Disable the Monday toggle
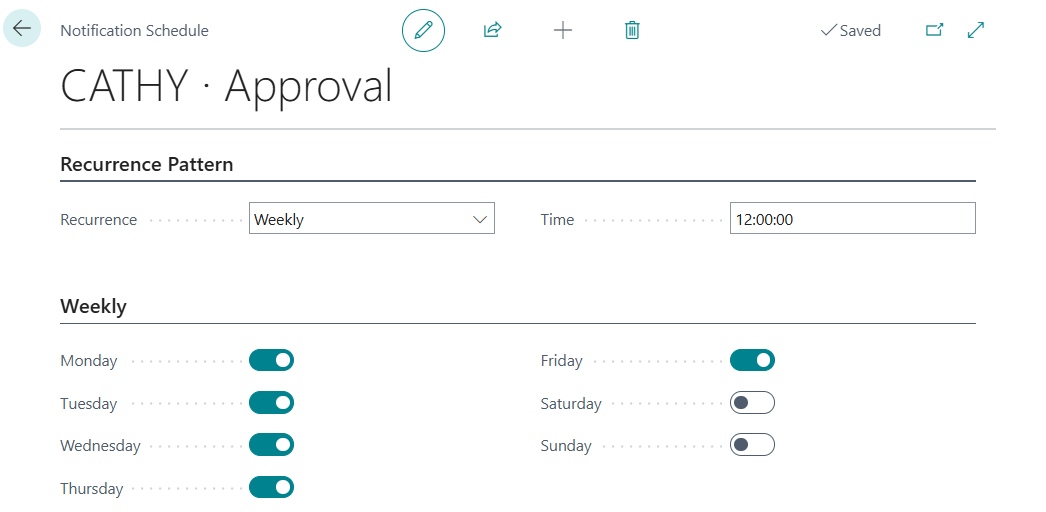 pyautogui.click(x=272, y=360)
